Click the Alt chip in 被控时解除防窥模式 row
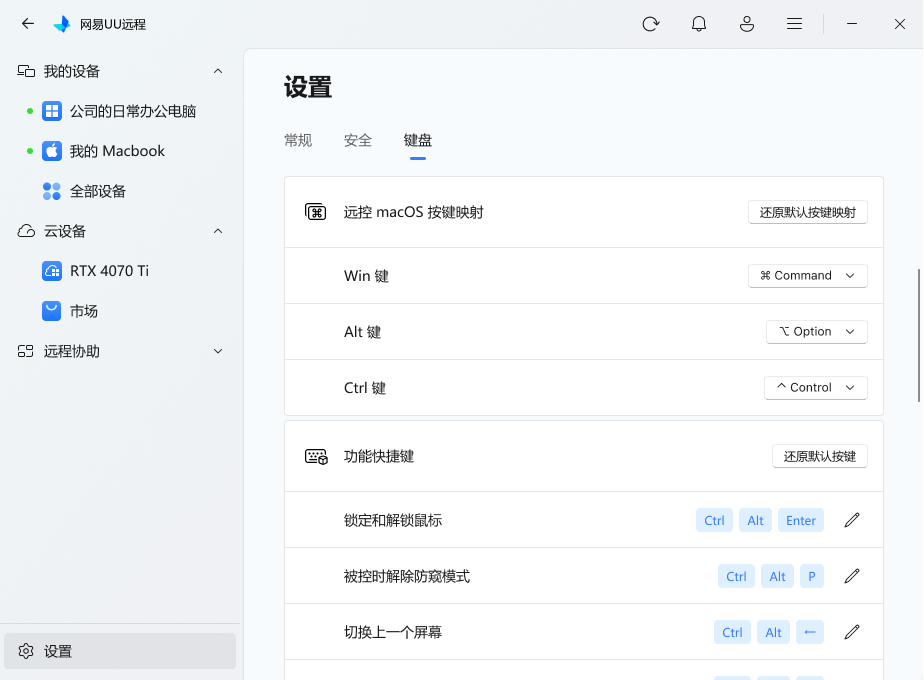Screen dimensions: 924x680 (777, 576)
